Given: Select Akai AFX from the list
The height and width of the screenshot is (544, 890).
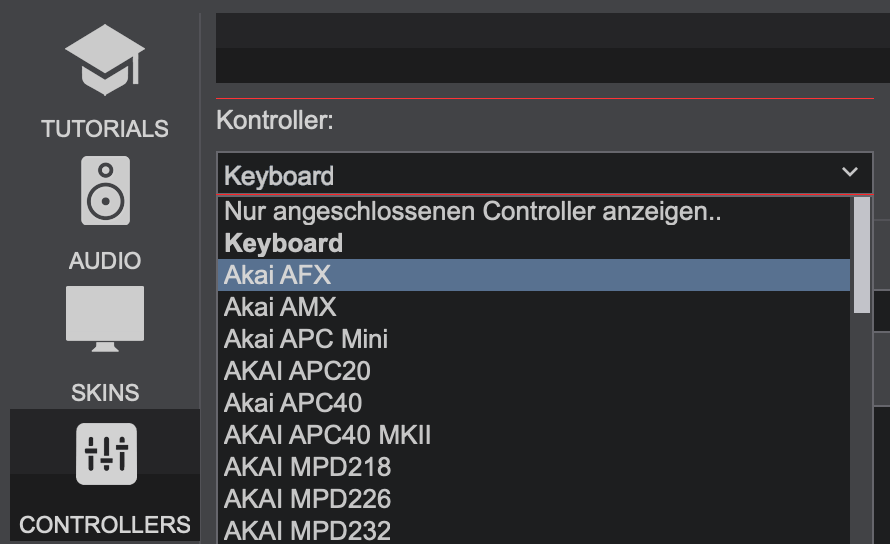Looking at the screenshot, I should pyautogui.click(x=534, y=275).
